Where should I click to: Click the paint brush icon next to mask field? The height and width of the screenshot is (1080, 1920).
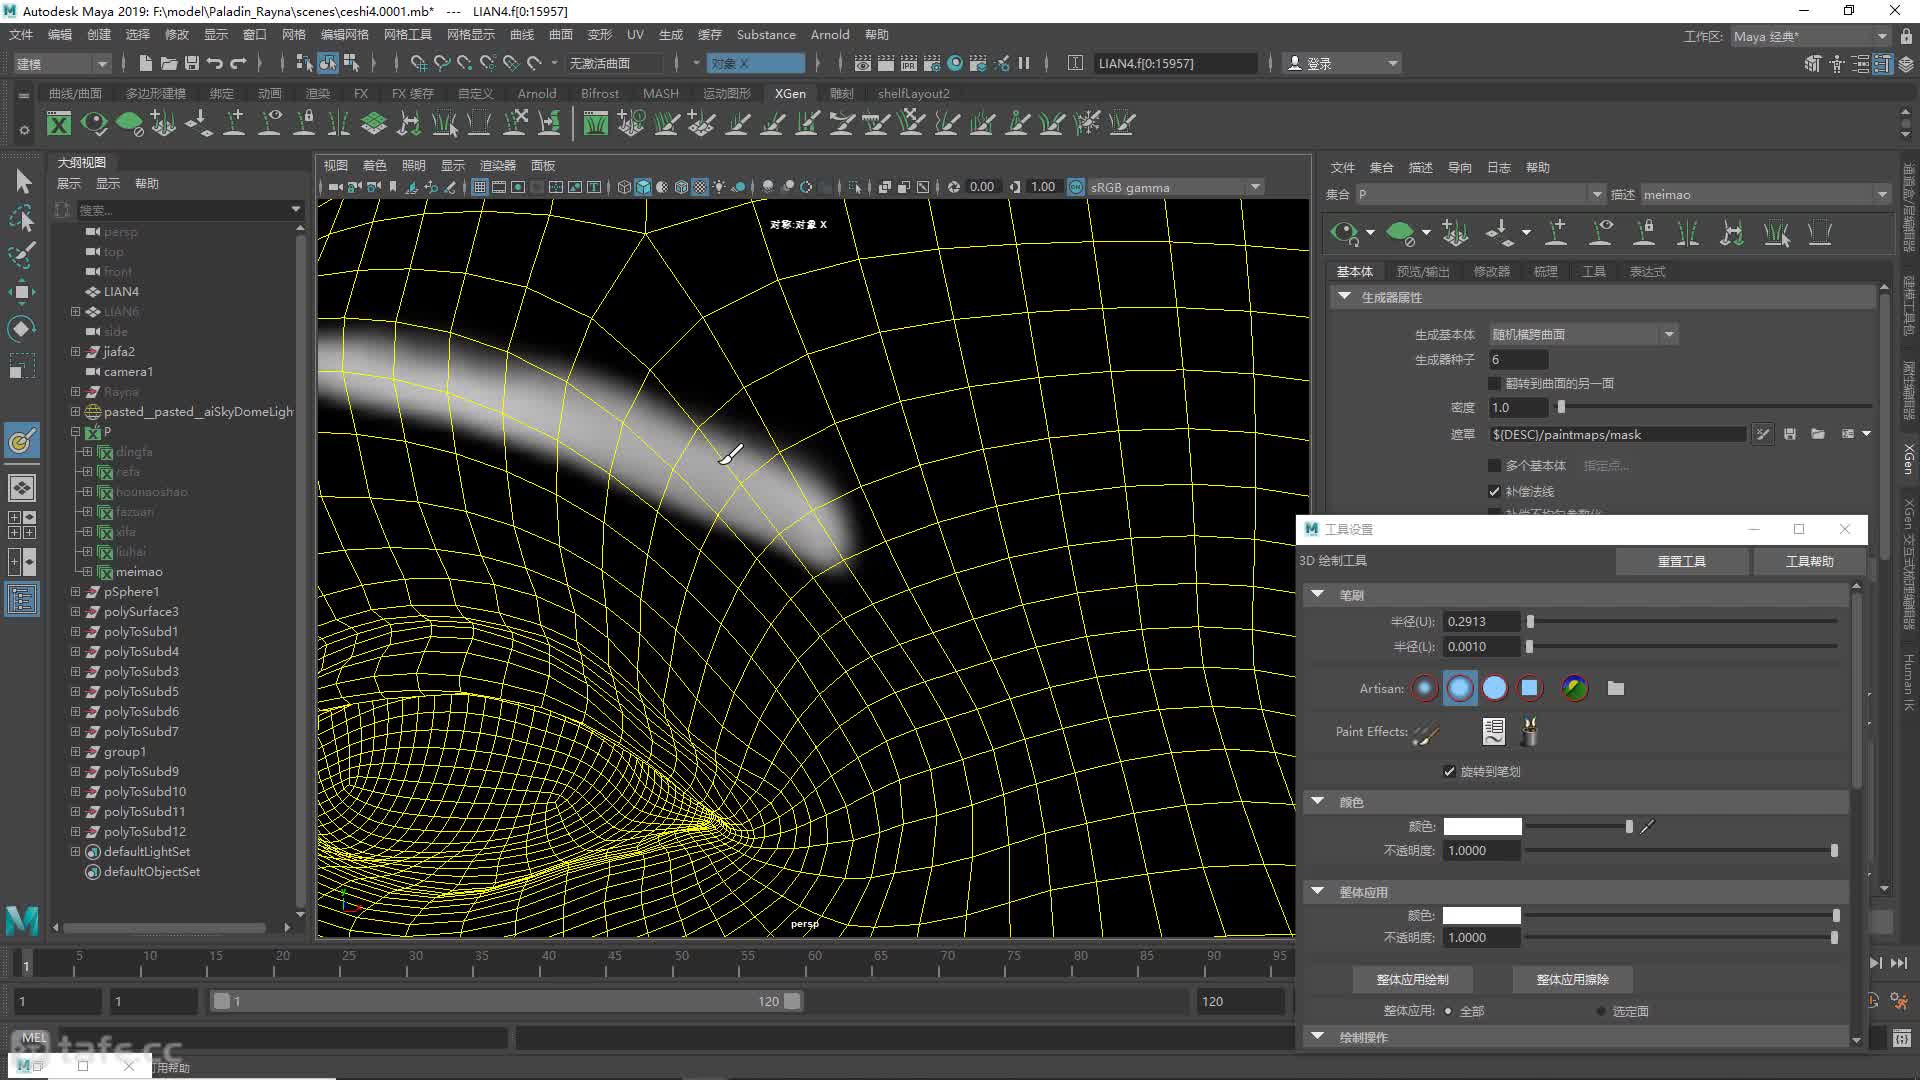click(x=1762, y=434)
